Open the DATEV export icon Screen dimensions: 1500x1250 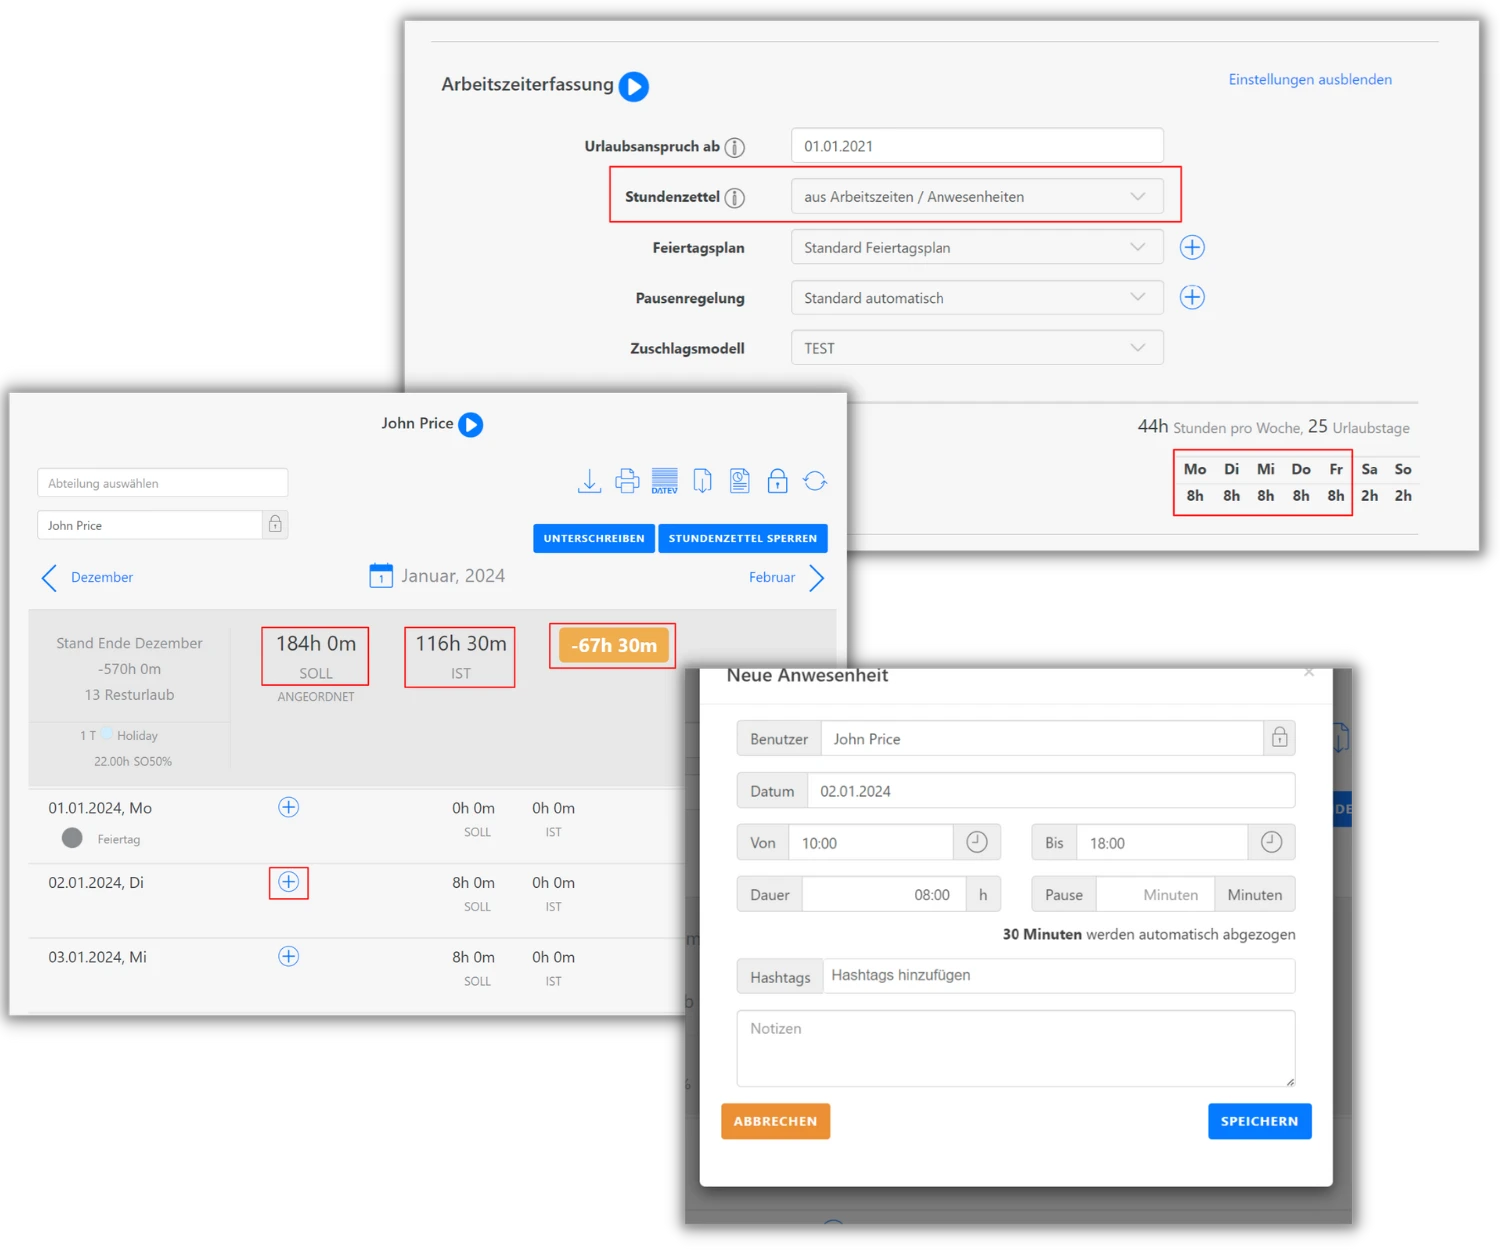click(665, 481)
